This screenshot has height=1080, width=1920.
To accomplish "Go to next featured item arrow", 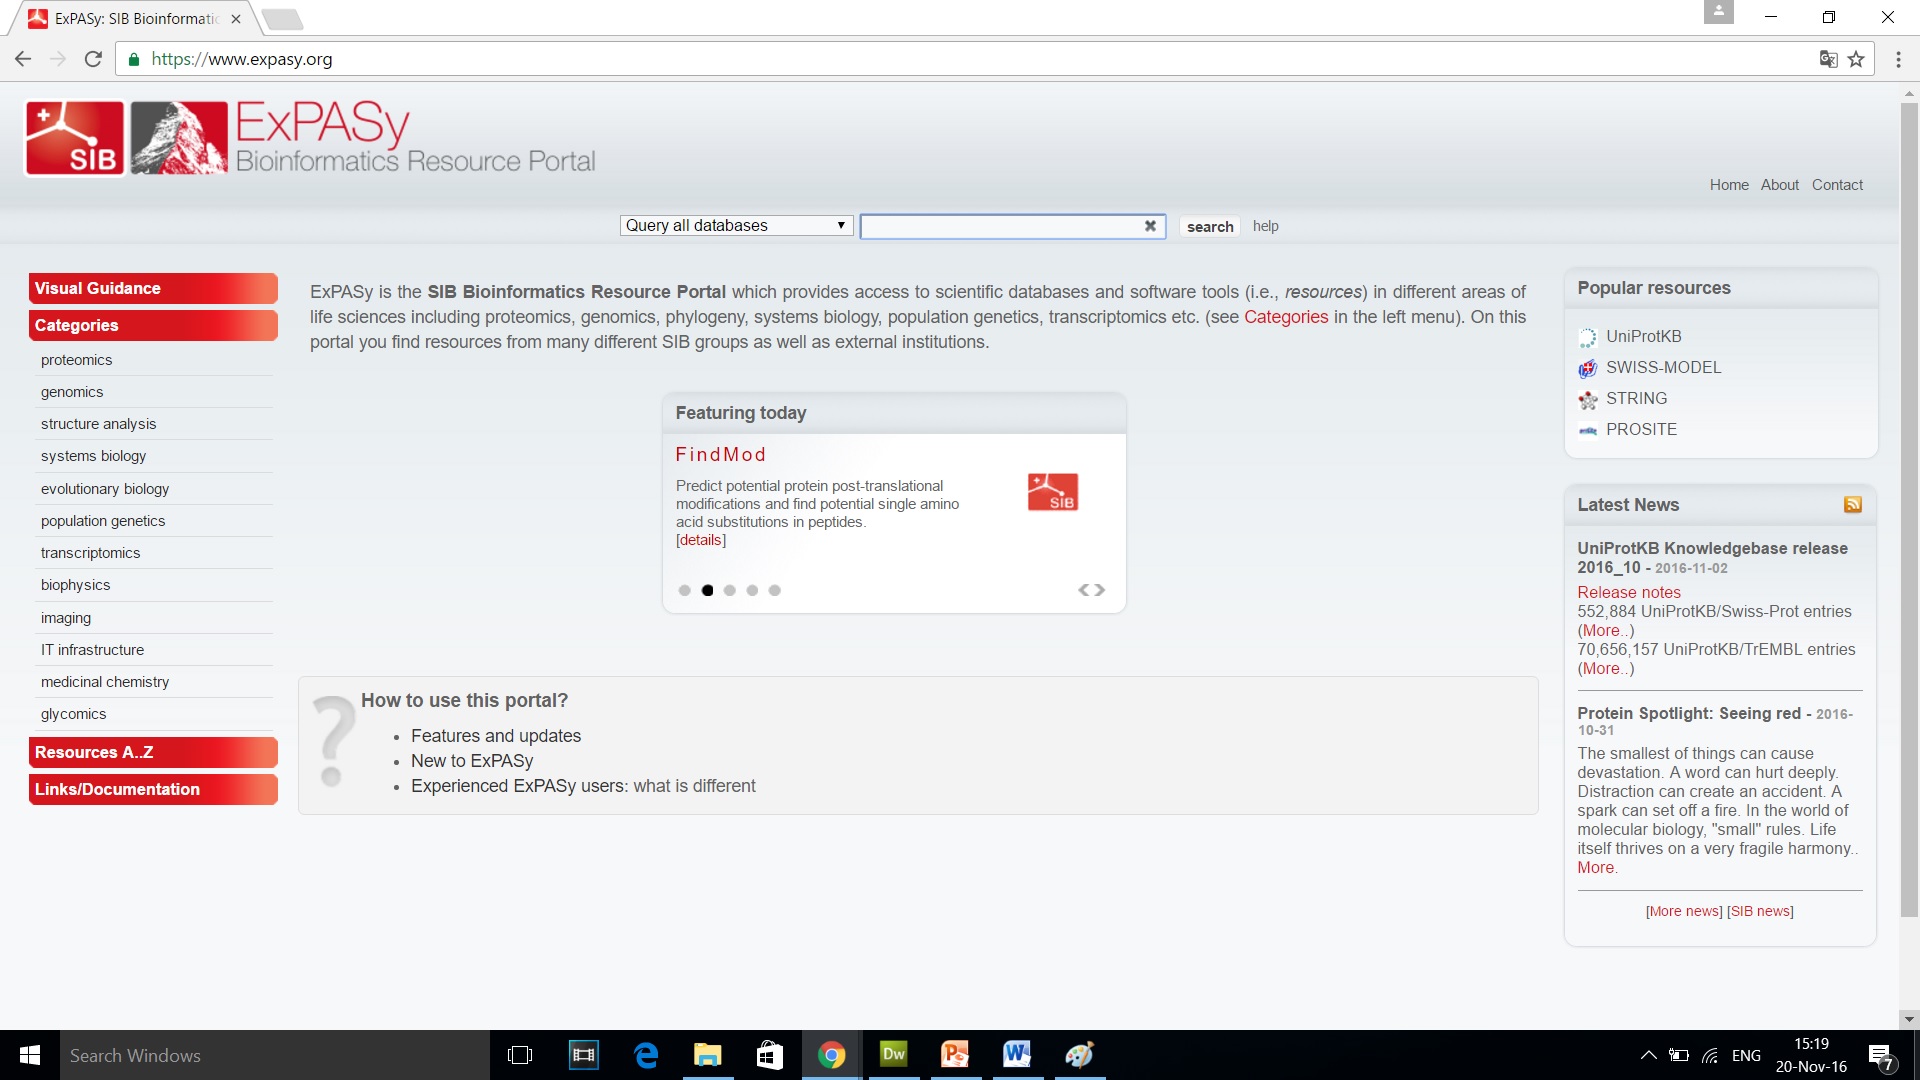I will coord(1099,590).
